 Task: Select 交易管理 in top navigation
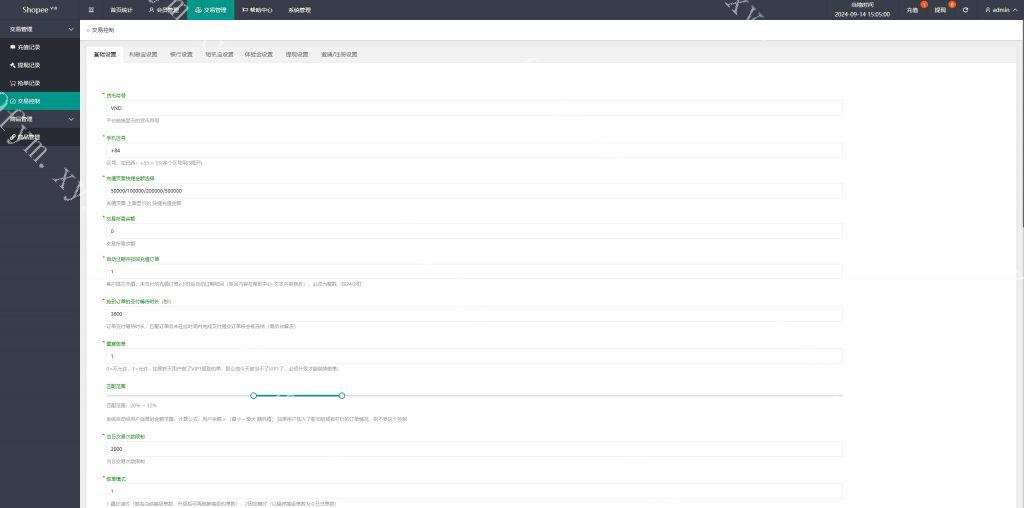click(x=210, y=10)
